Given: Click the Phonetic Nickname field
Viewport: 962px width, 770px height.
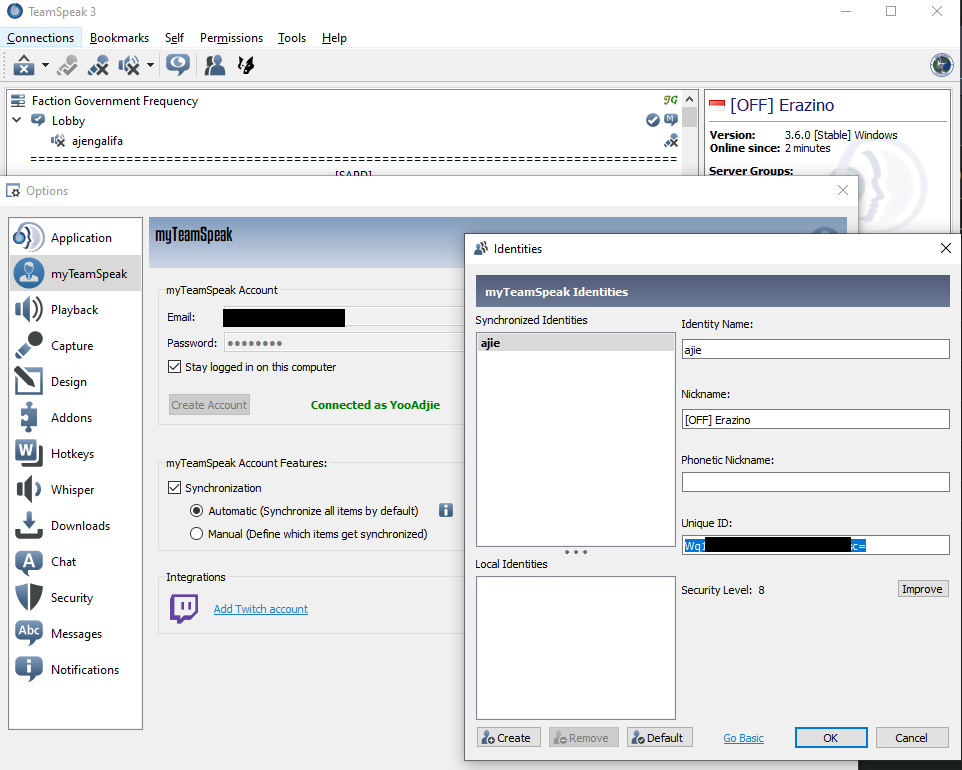Looking at the screenshot, I should tap(815, 482).
